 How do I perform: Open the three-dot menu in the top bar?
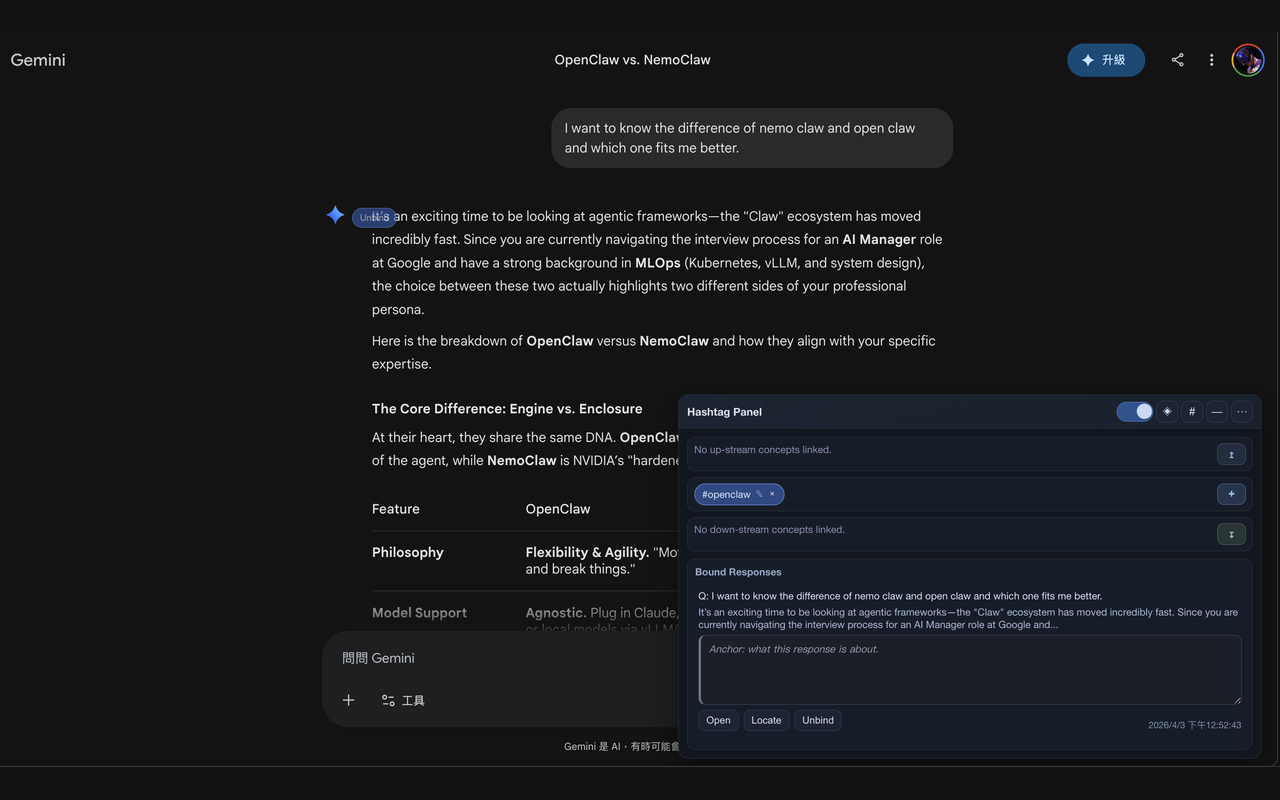coord(1211,59)
